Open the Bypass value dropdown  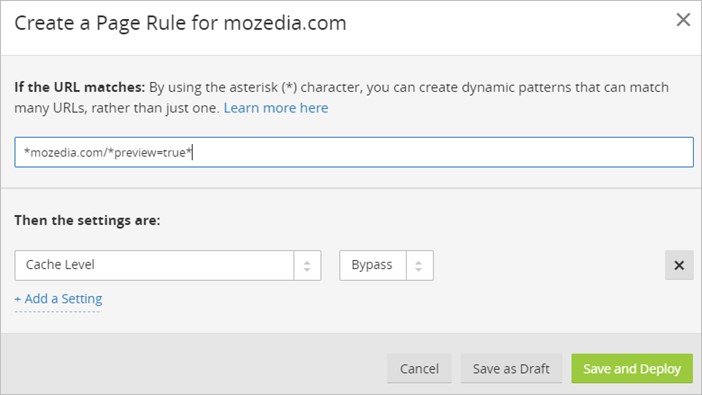pos(386,265)
